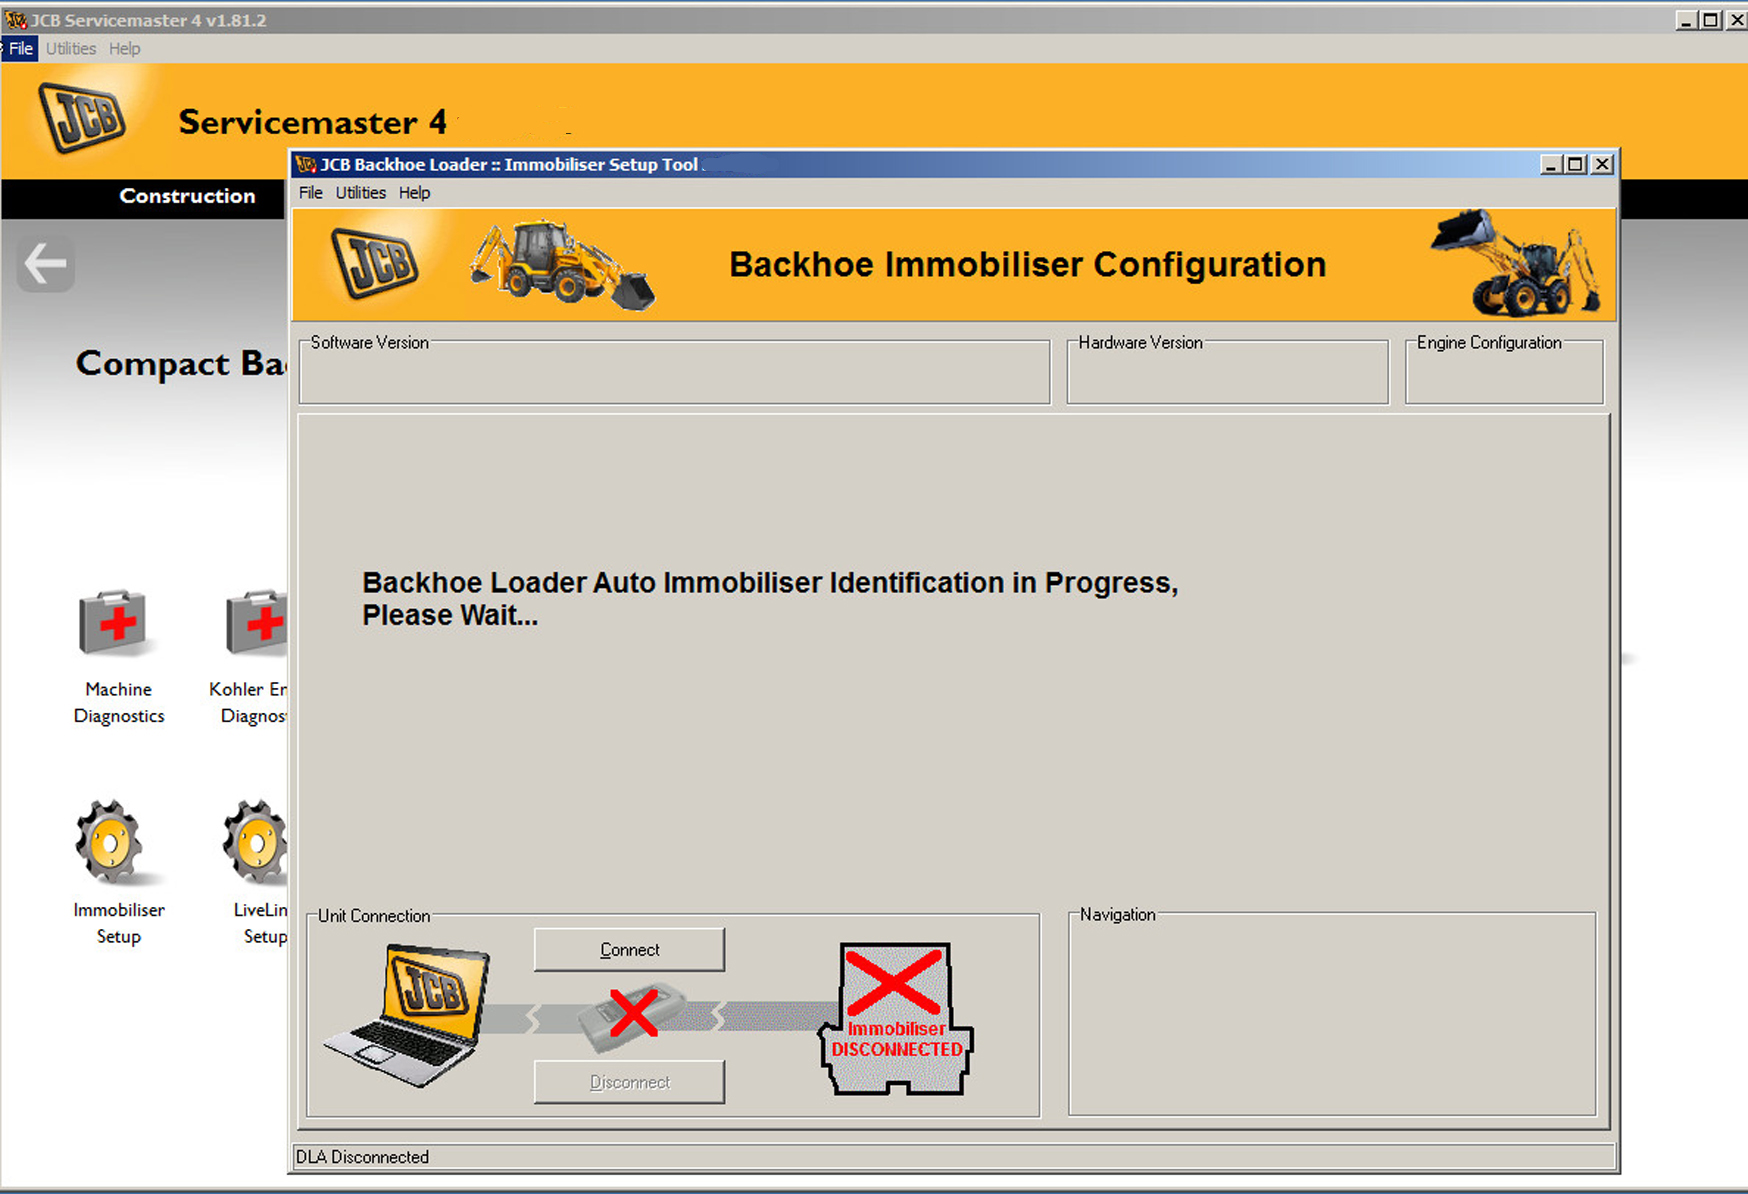This screenshot has height=1194, width=1748.
Task: Open the Machine Diagnostics first-aid icon
Action: pyautogui.click(x=115, y=623)
